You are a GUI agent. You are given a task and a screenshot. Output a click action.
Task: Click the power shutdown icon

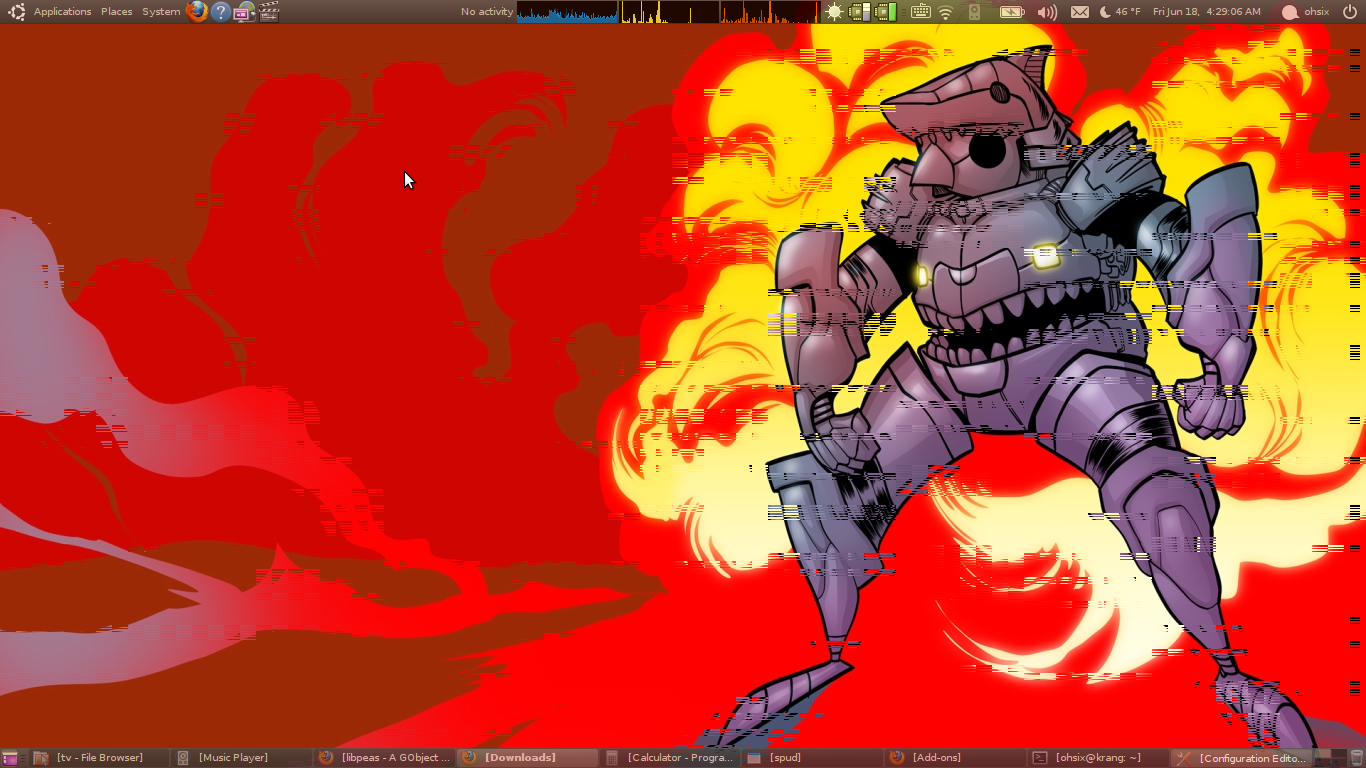(x=1351, y=12)
